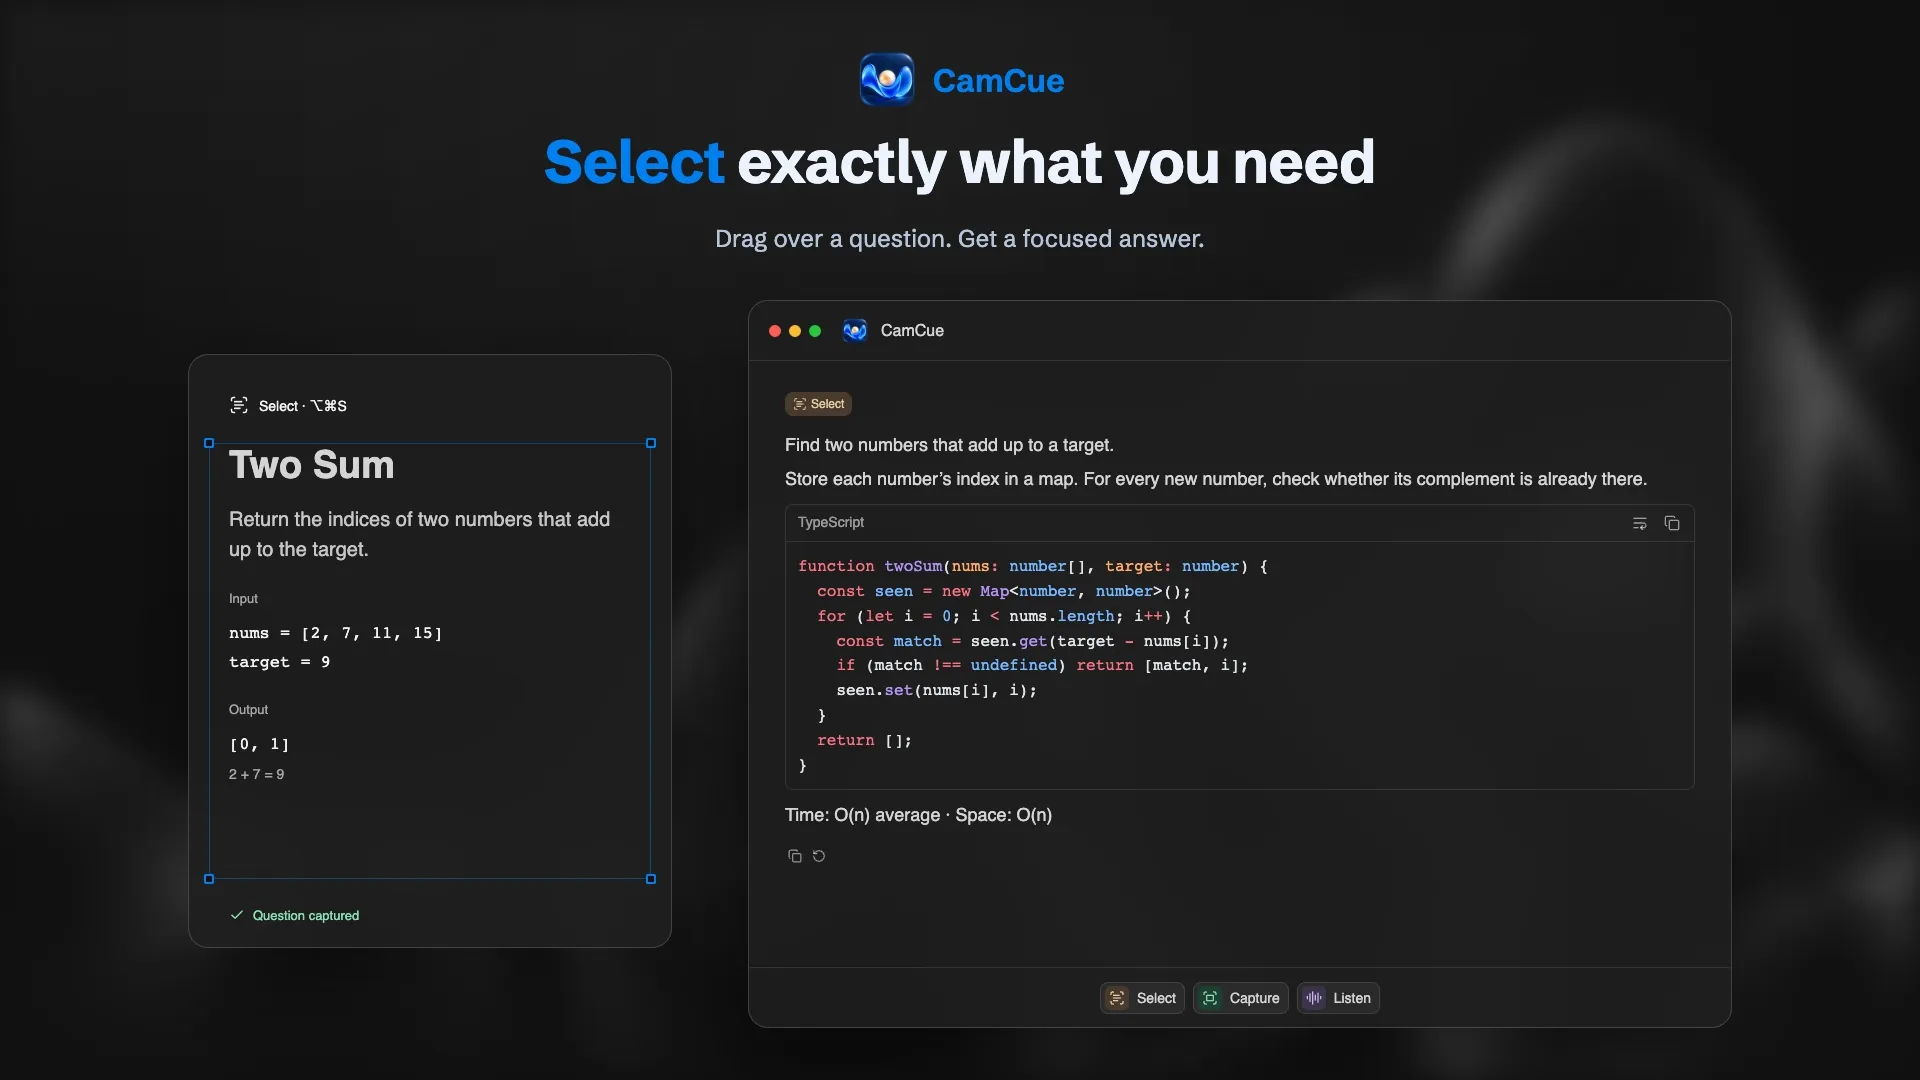The height and width of the screenshot is (1080, 1920).
Task: Regenerate the answer with the retry icon
Action: click(x=819, y=856)
